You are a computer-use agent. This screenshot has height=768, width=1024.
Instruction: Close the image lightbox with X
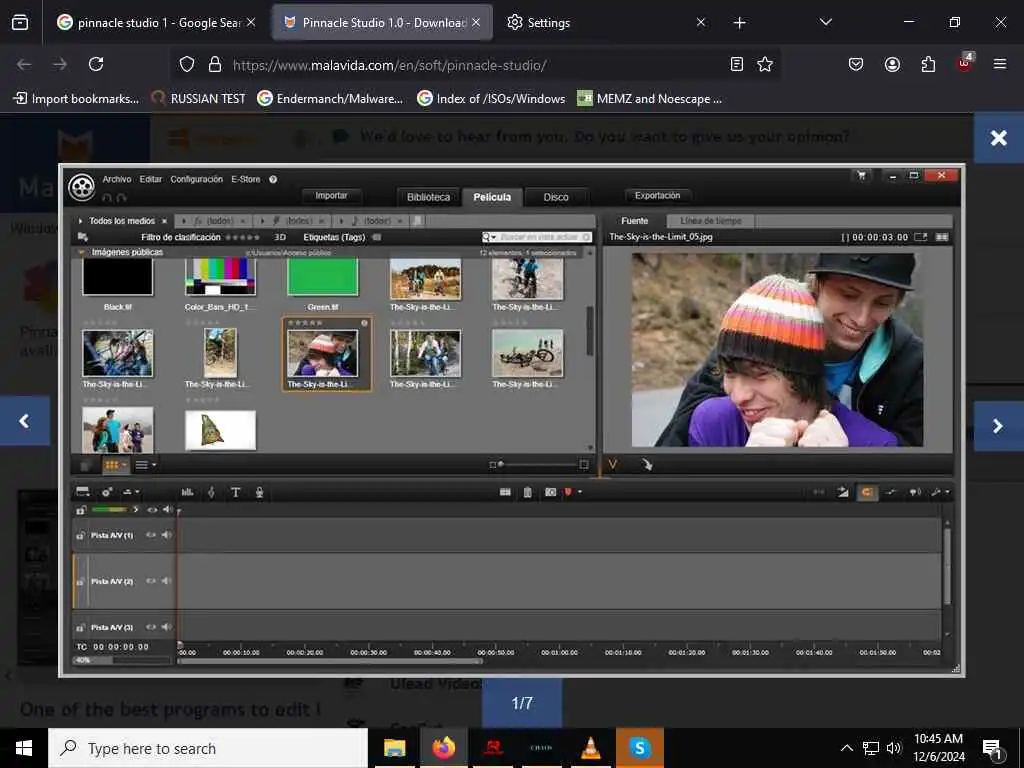click(999, 138)
